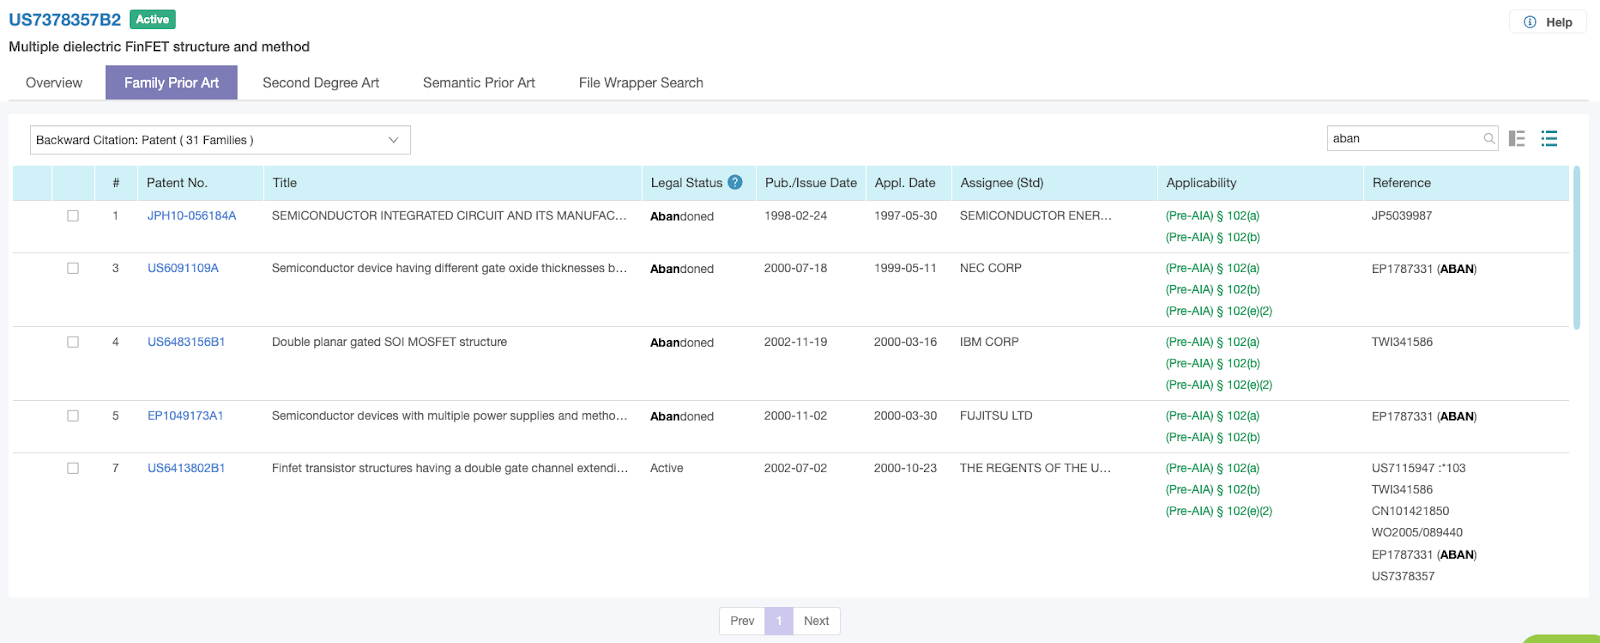
Task: Click assignee FUJITSU LTD
Action: click(996, 416)
